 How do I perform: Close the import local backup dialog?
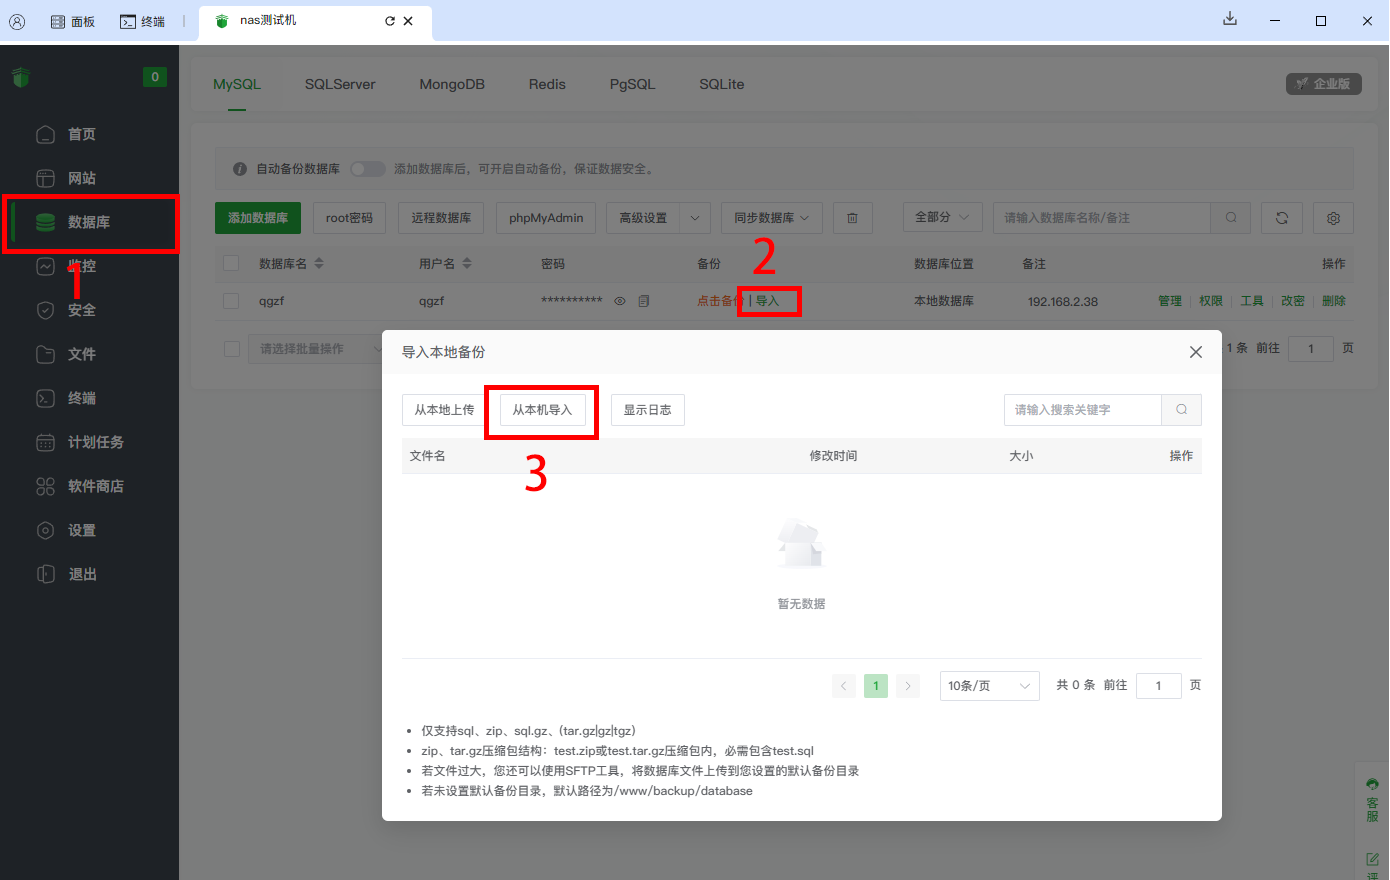click(1195, 352)
